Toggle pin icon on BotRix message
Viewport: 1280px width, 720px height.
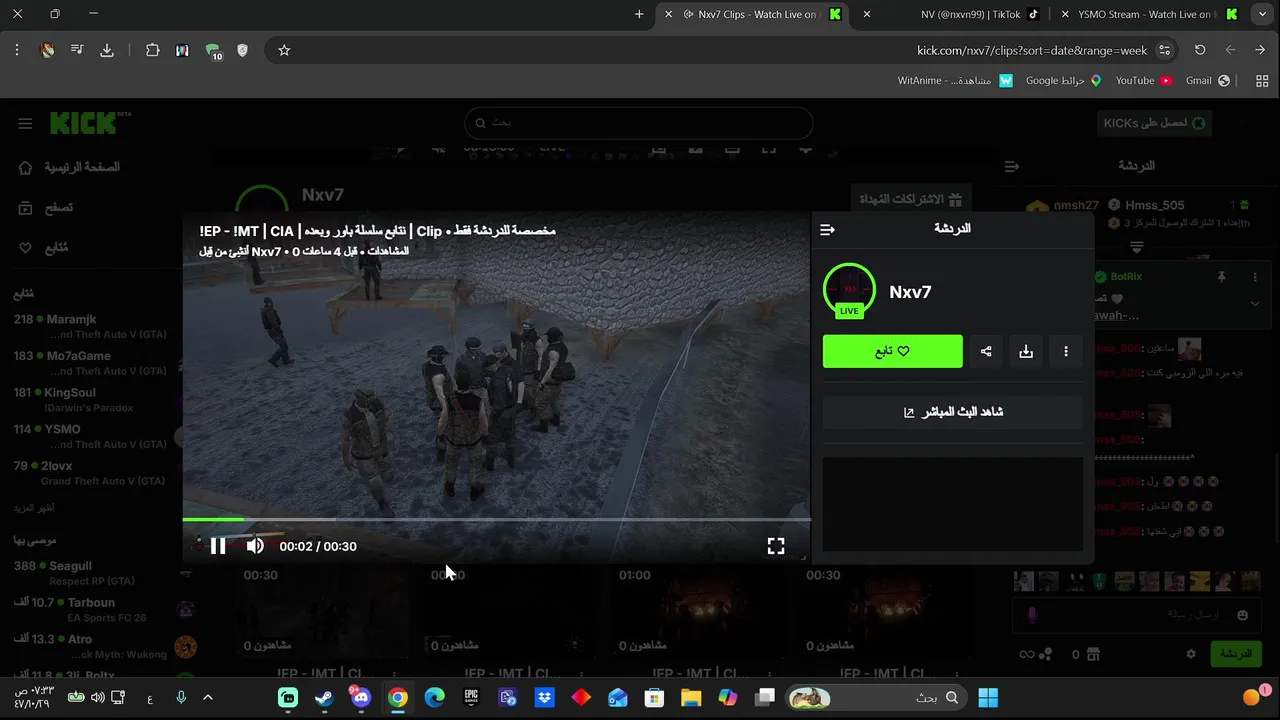pyautogui.click(x=1221, y=276)
